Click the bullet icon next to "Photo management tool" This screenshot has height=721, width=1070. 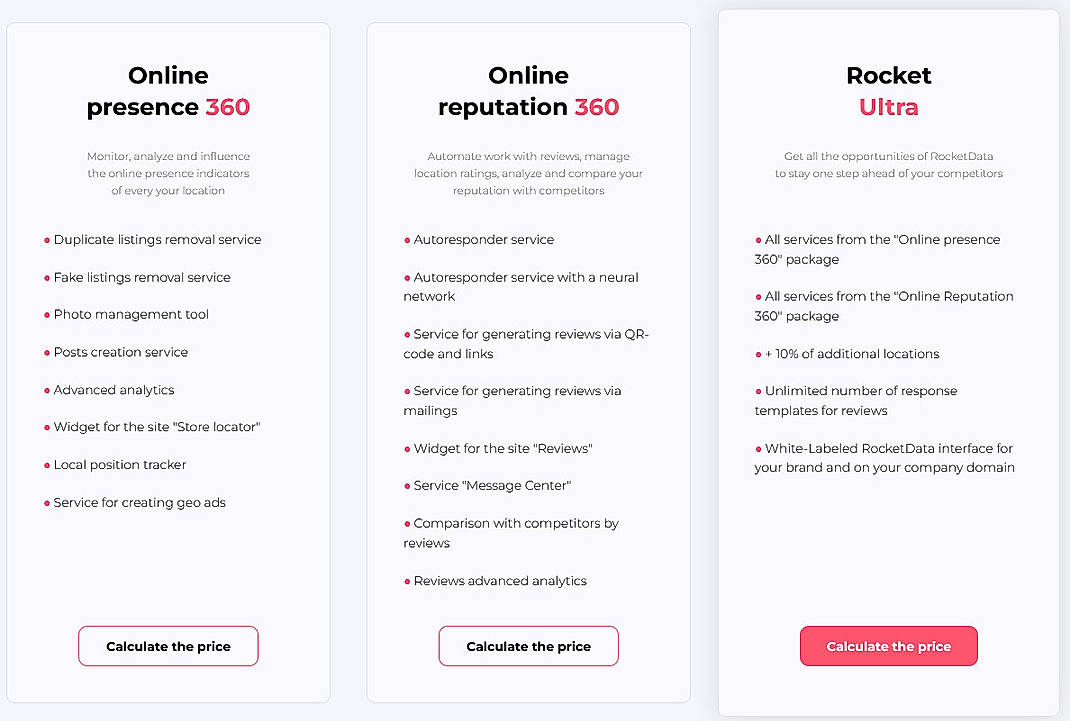point(45,315)
